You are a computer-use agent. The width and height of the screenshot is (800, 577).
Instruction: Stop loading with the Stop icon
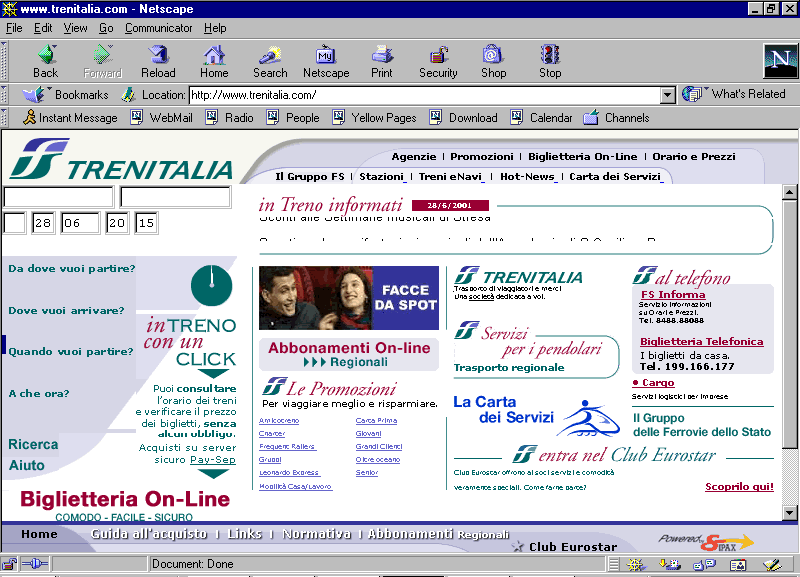(x=550, y=61)
